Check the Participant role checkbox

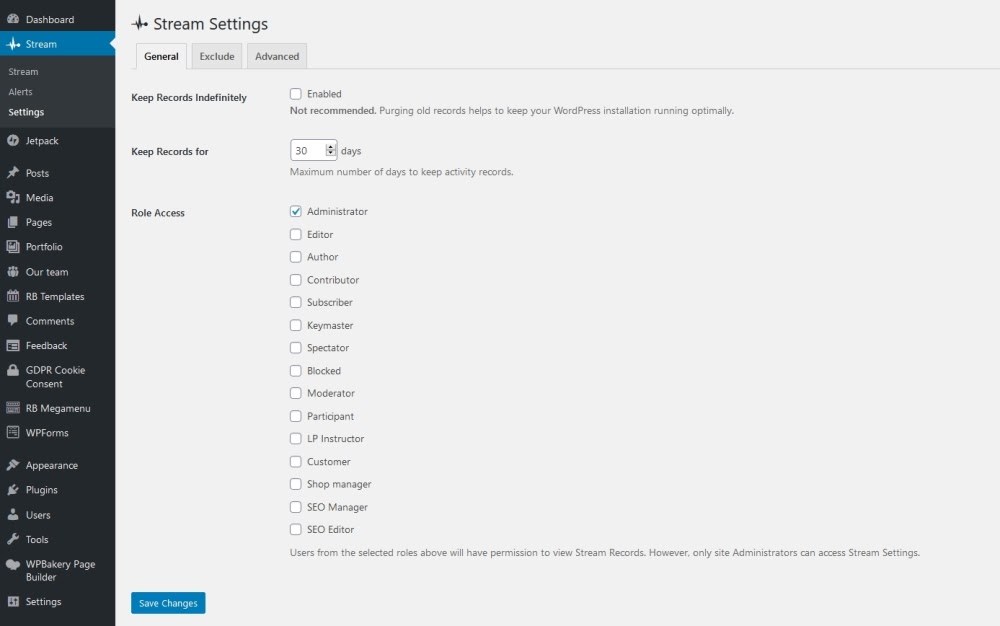coord(295,416)
